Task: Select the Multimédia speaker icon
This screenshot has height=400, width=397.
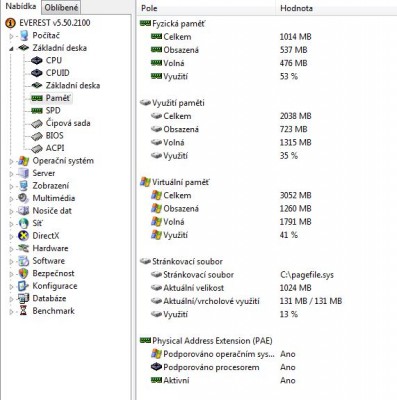Action: point(23,198)
